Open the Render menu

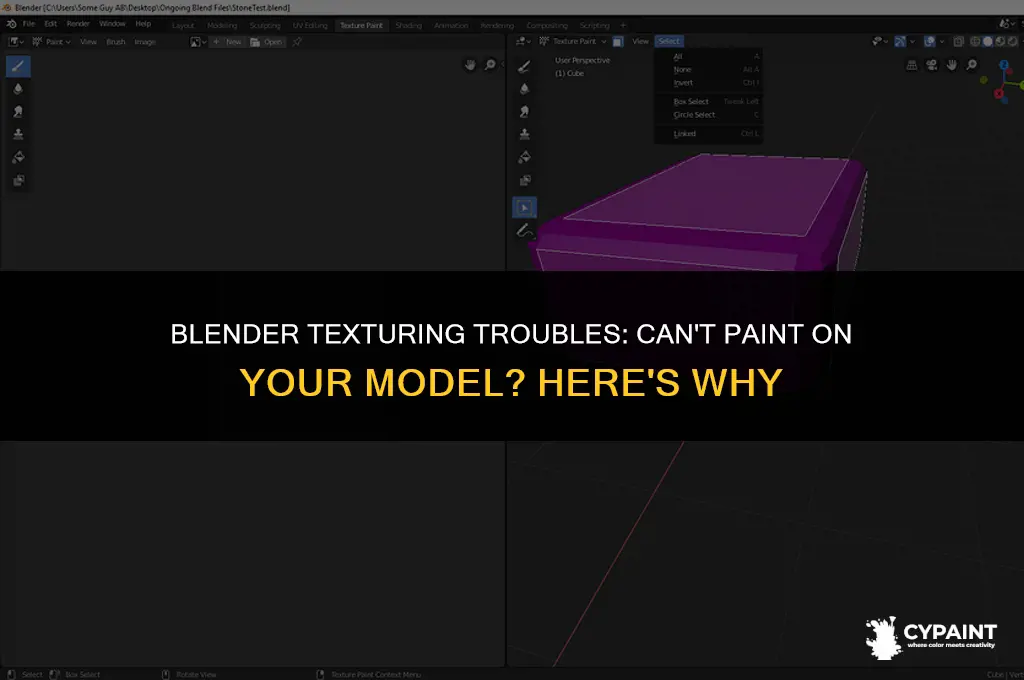point(78,24)
